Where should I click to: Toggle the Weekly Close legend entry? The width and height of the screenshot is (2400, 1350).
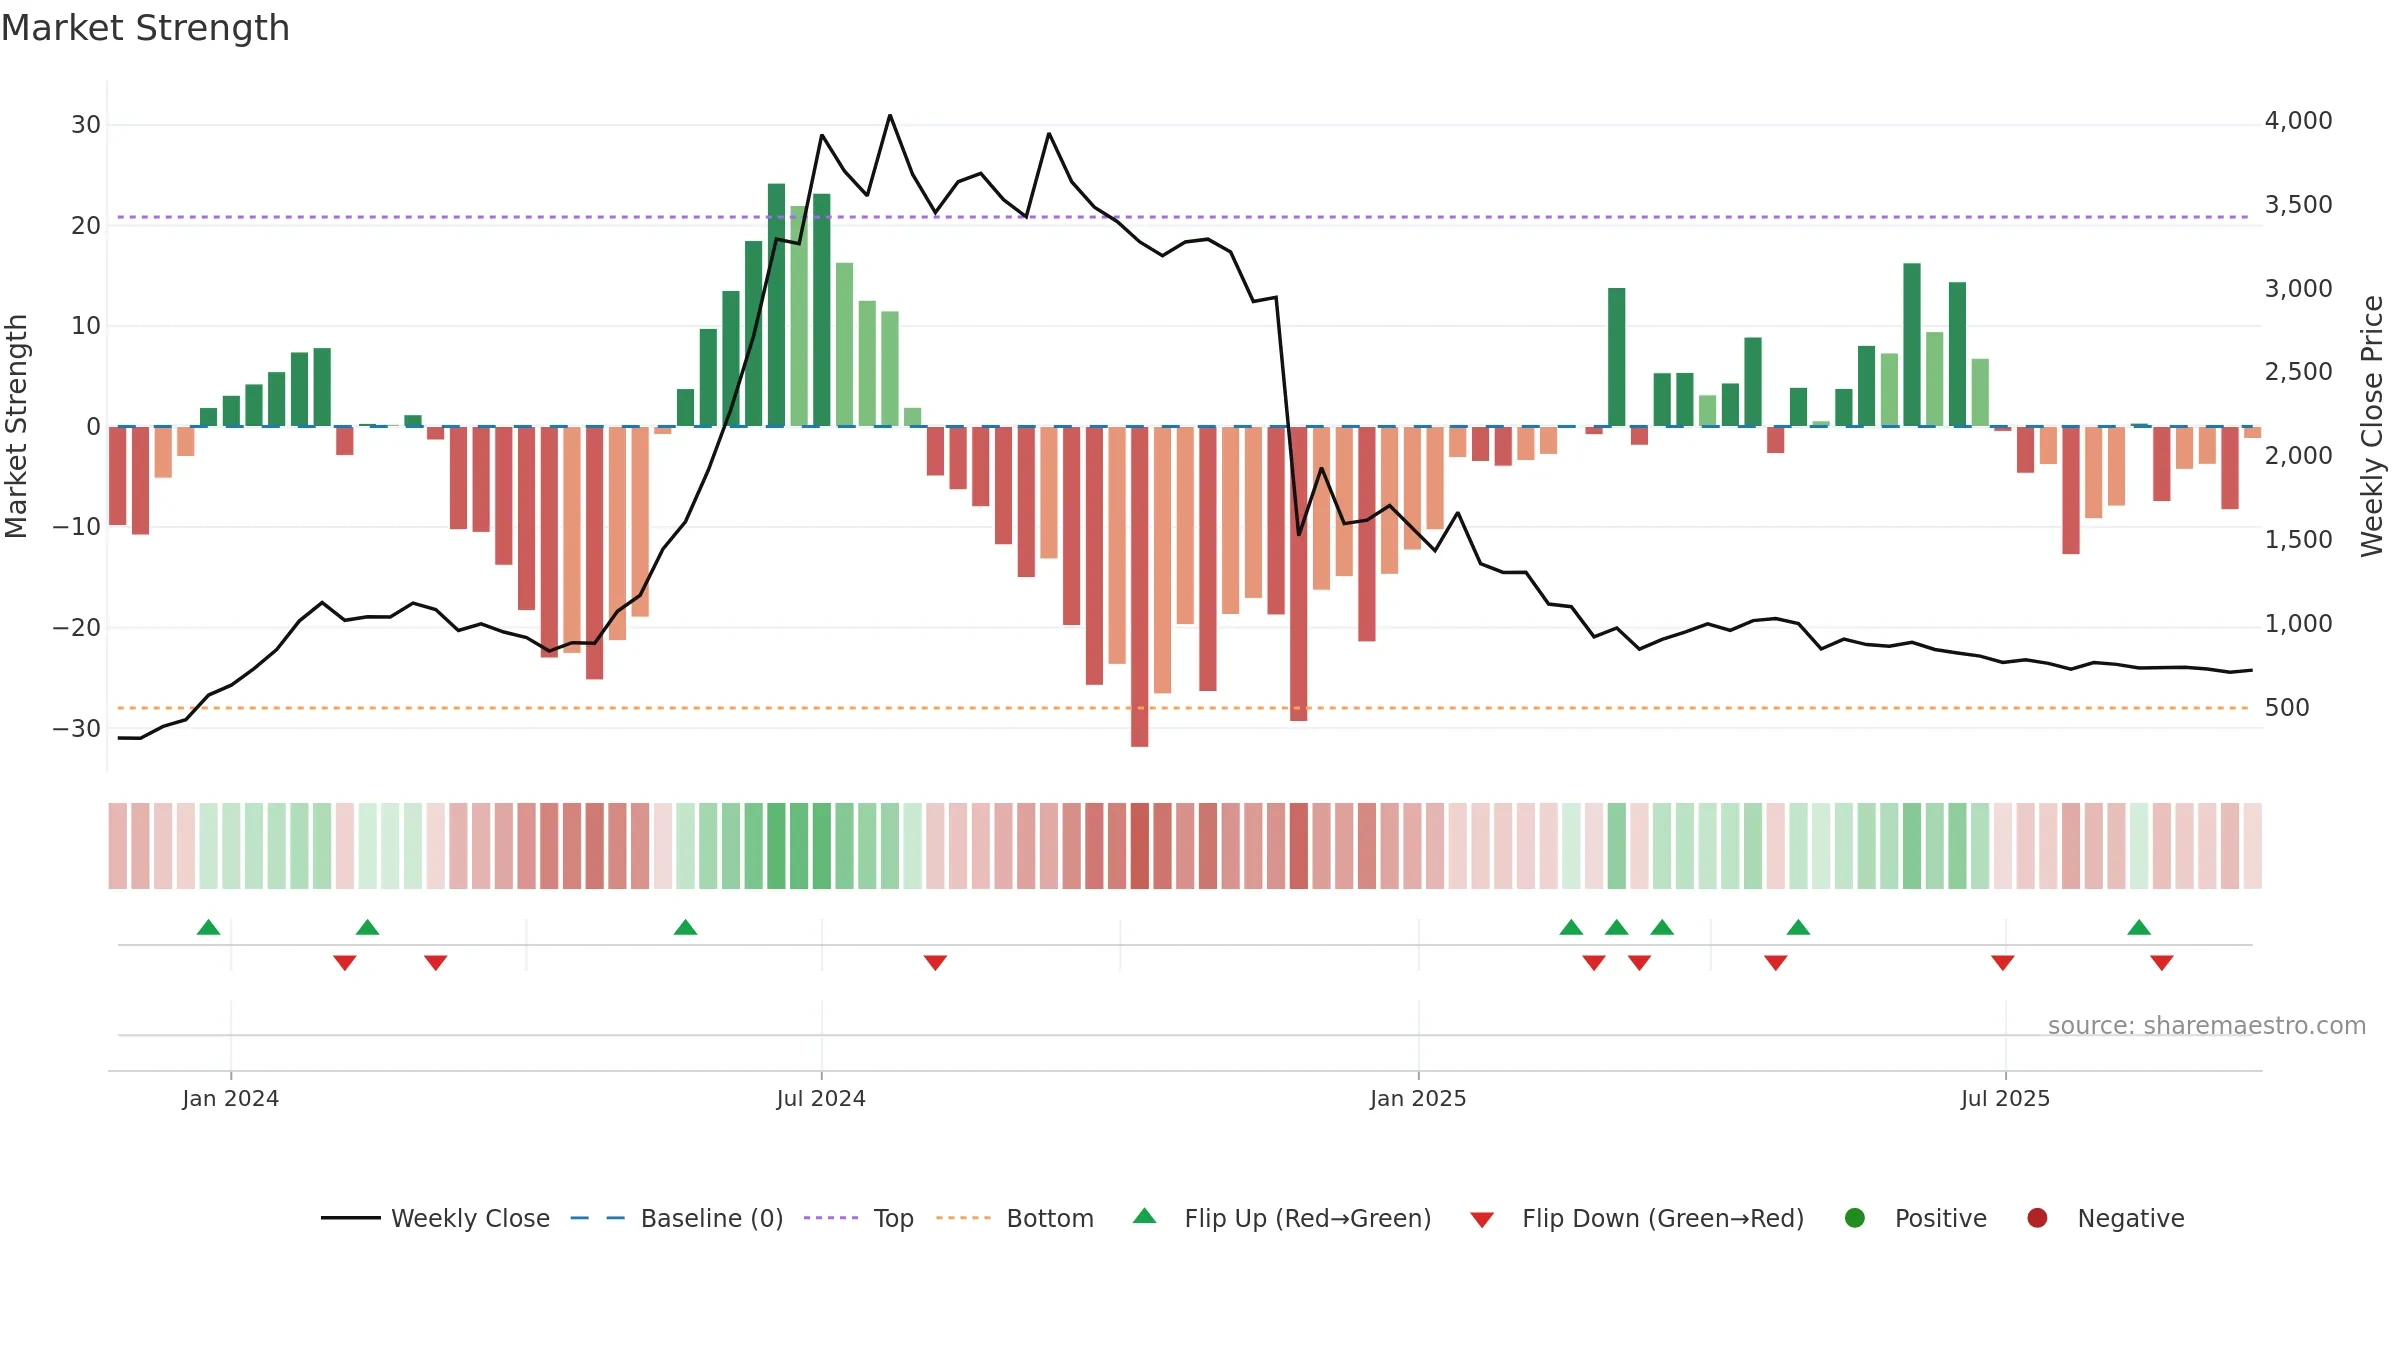(436, 1218)
